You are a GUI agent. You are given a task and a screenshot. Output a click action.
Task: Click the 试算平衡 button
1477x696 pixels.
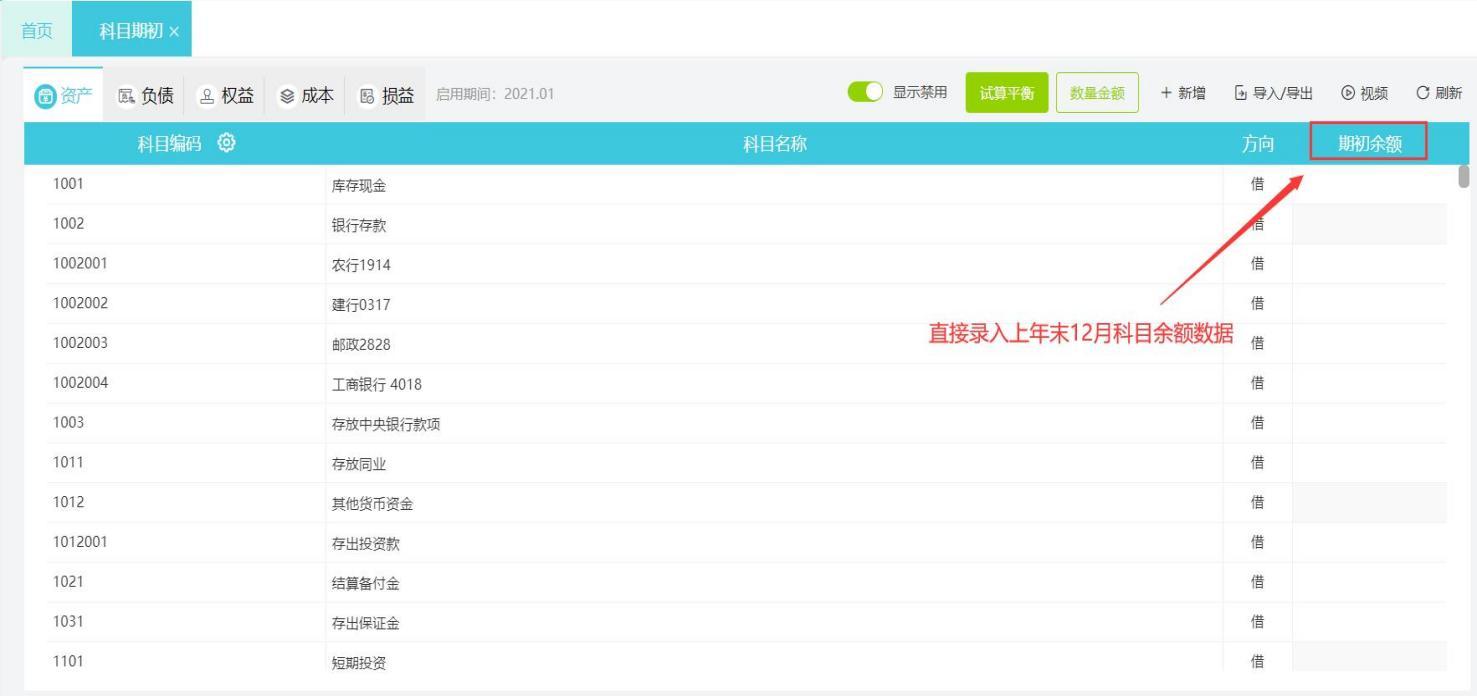click(x=1007, y=93)
